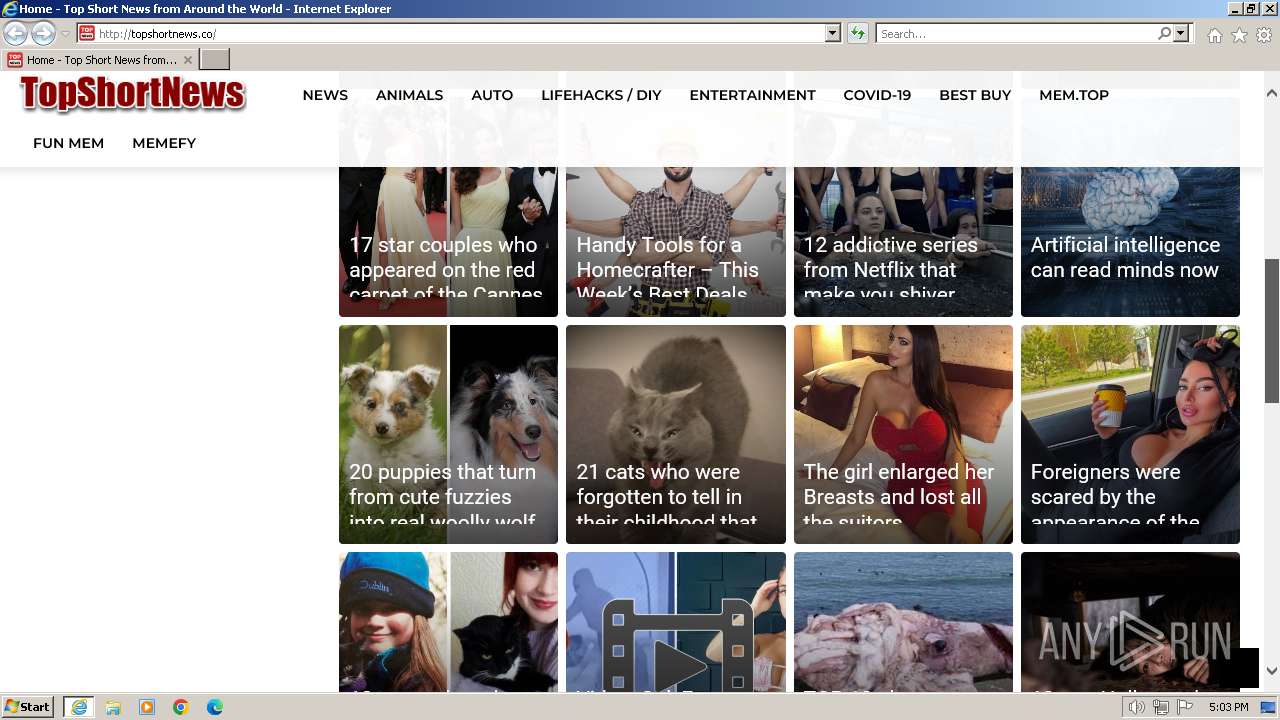Screen dimensions: 1280x720
Task: Click the 5:03 PM system clock
Action: click(x=1228, y=707)
